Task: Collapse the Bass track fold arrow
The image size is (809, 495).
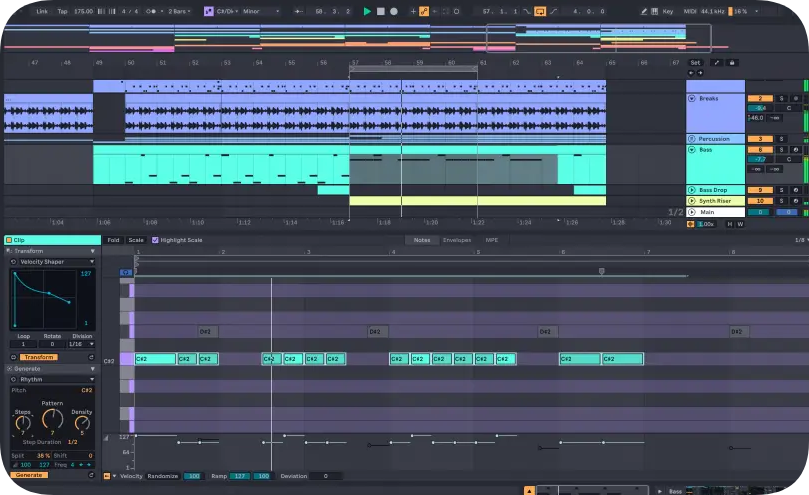Action: click(692, 150)
